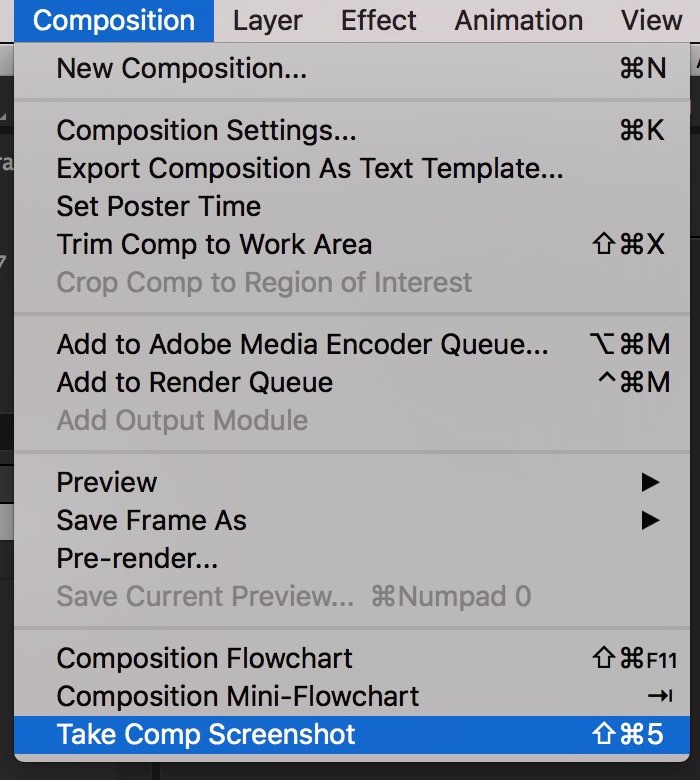Open the Composition menu
This screenshot has width=700, height=780.
tap(113, 20)
